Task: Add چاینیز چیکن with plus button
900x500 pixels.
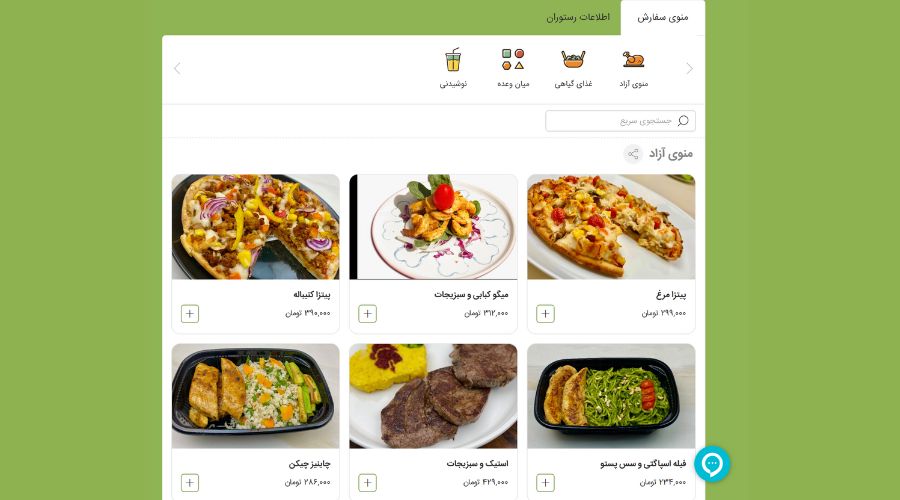Action: point(190,483)
